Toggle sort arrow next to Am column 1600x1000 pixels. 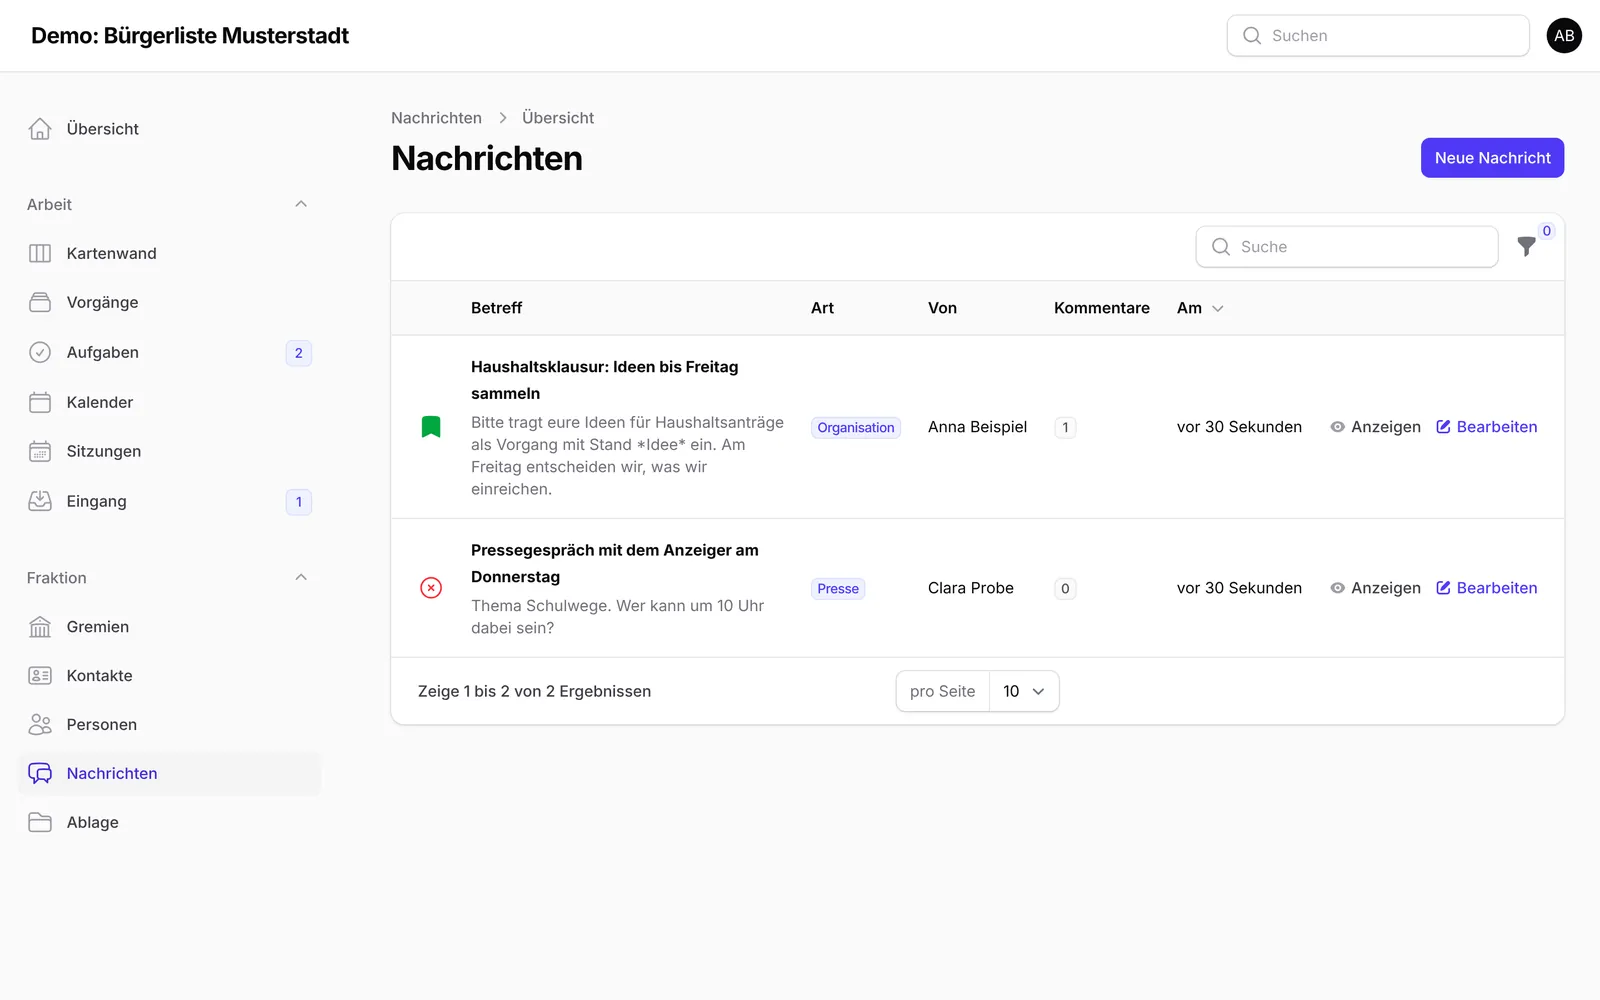click(x=1217, y=309)
